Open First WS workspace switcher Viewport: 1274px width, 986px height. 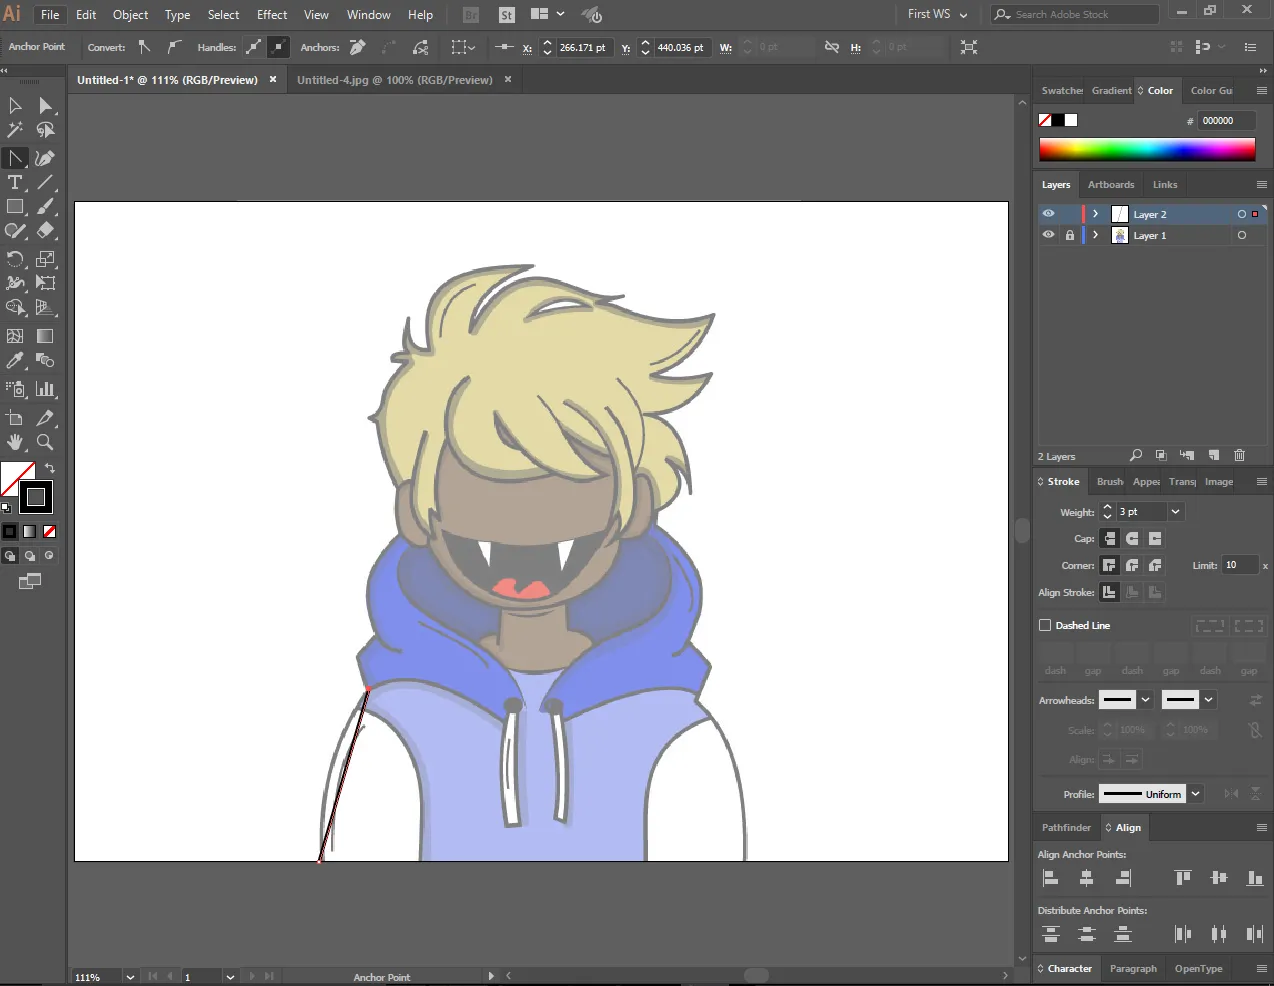[x=937, y=14]
